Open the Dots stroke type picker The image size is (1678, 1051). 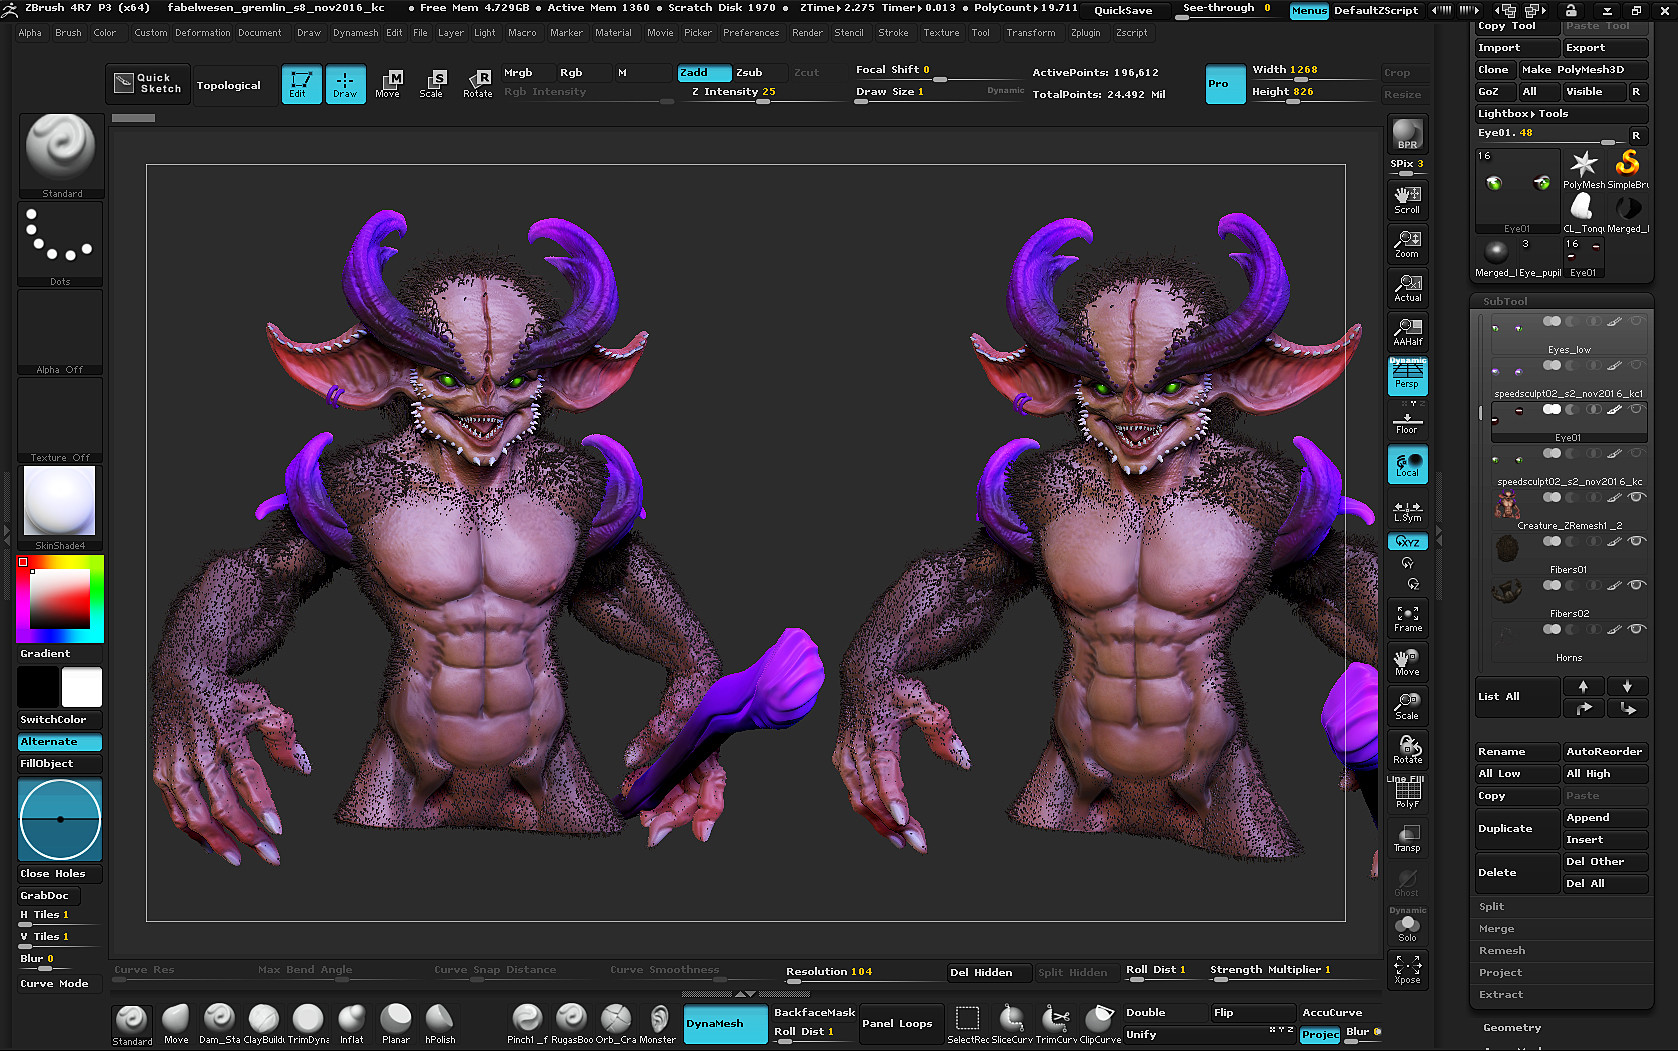[x=60, y=244]
